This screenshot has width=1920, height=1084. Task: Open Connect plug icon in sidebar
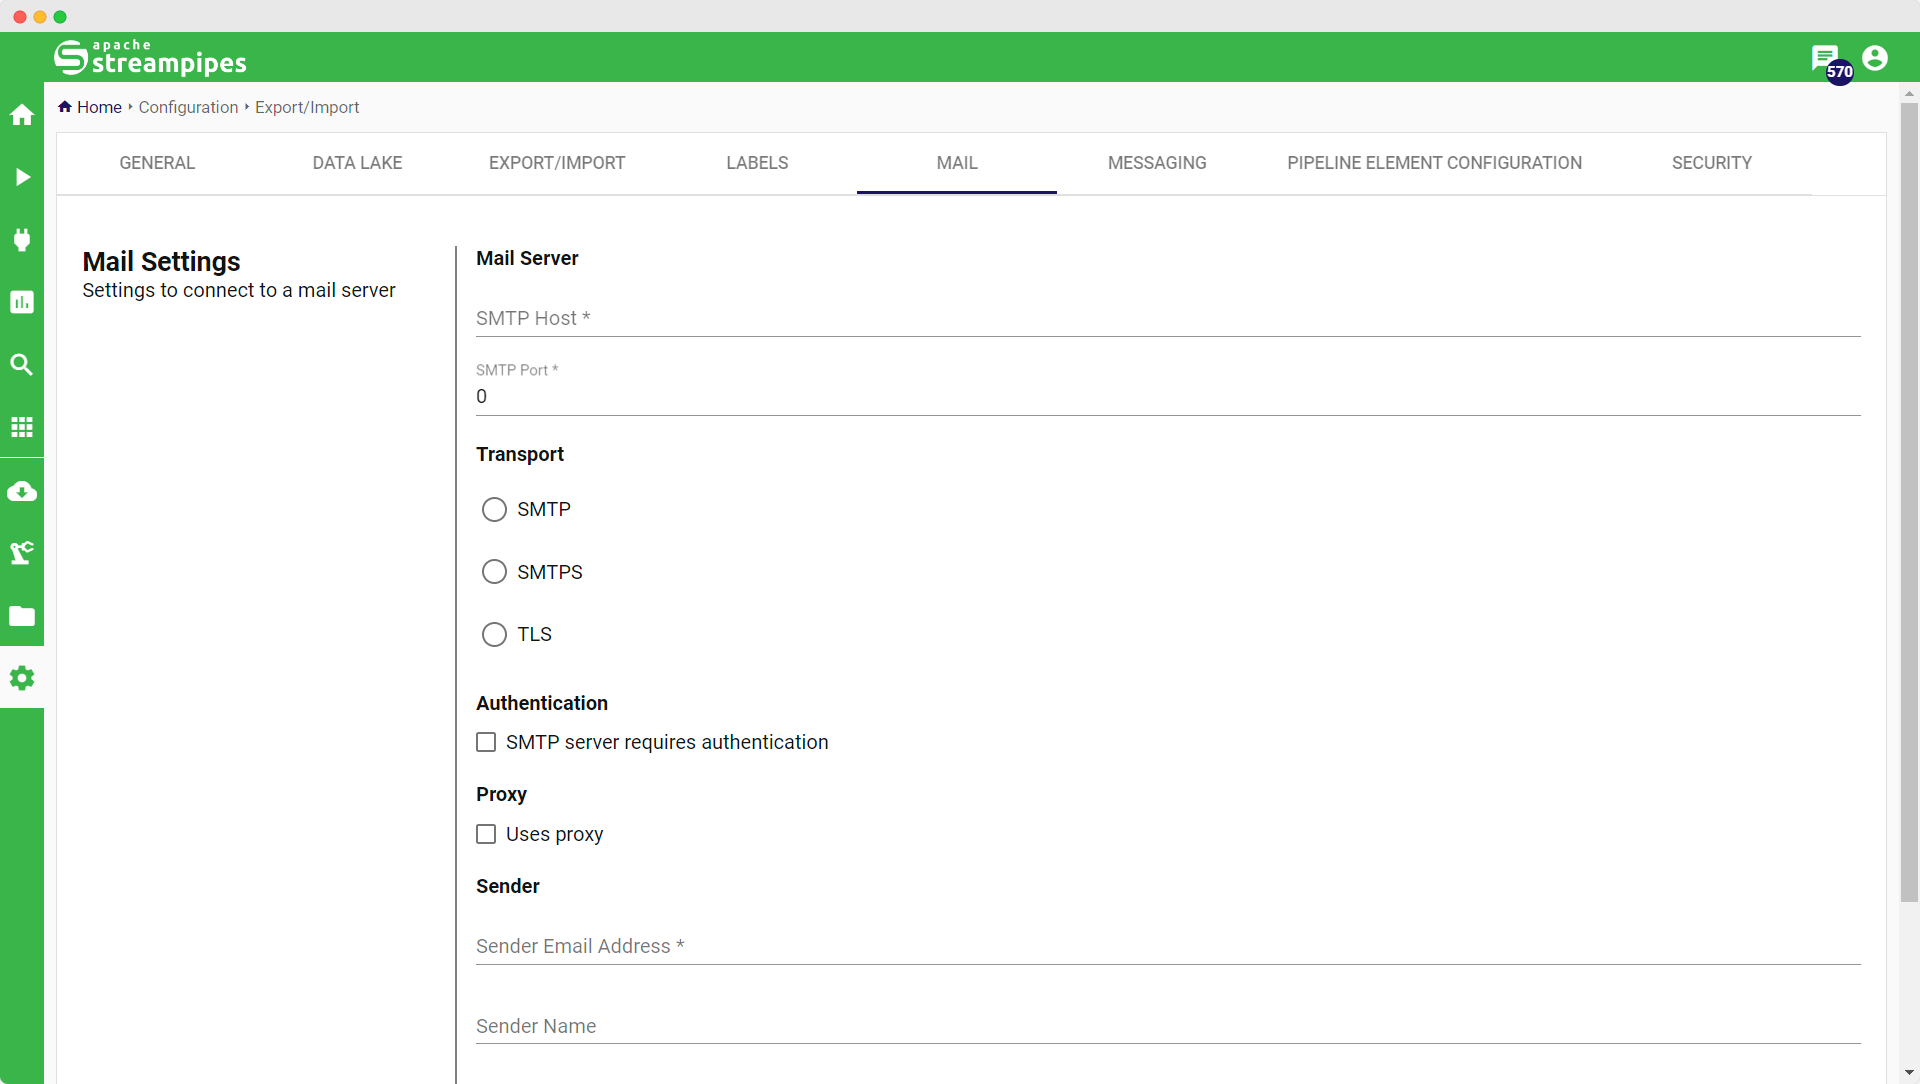pos(22,239)
